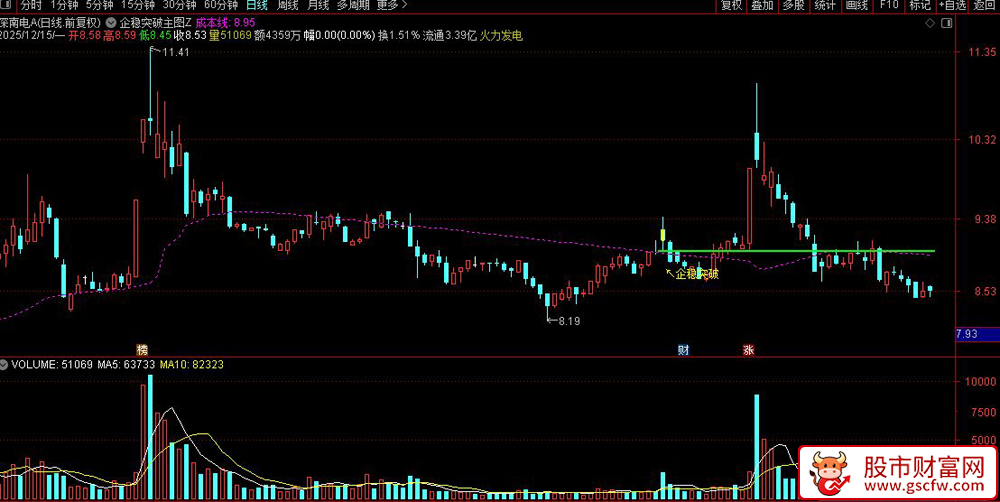Click the 返回 back button
1000x502 pixels.
pyautogui.click(x=985, y=5)
